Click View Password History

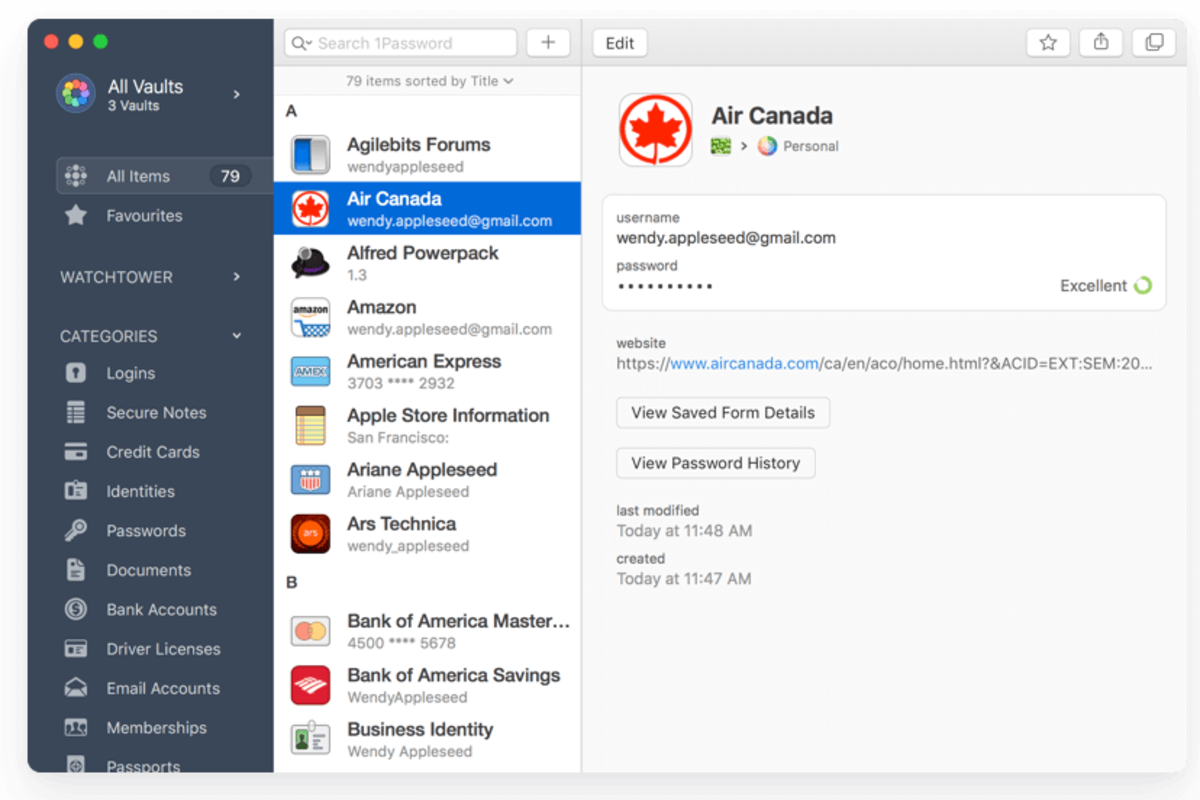click(716, 463)
